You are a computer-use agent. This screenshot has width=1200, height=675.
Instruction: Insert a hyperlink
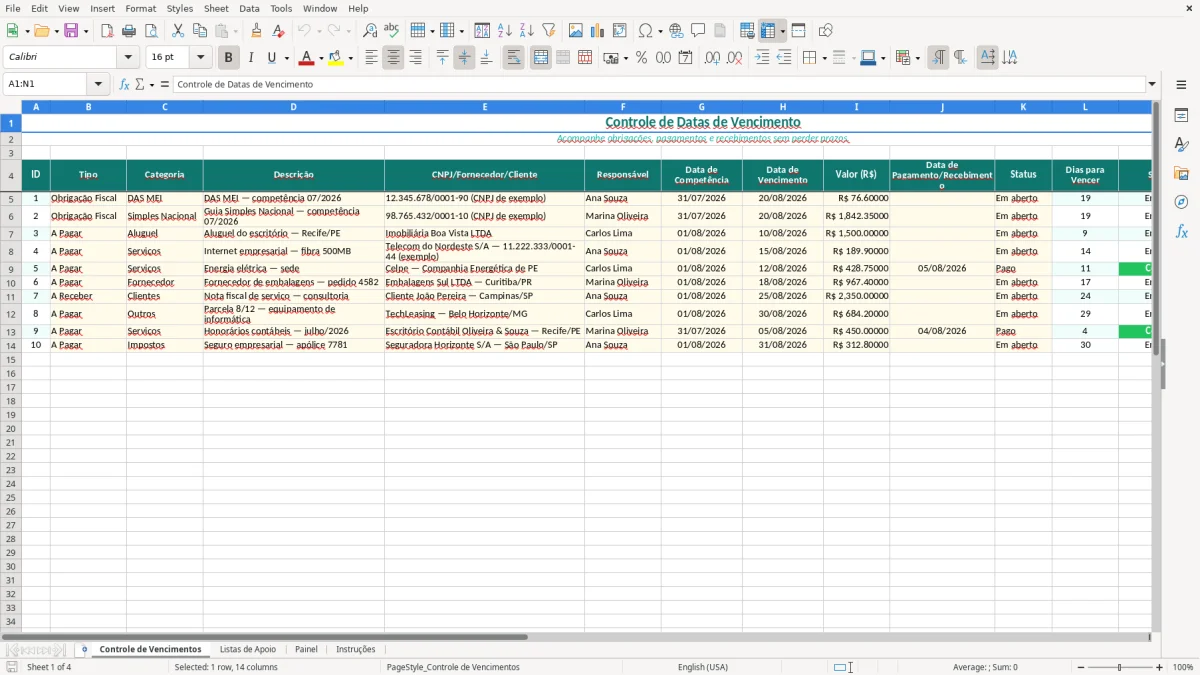click(x=676, y=31)
